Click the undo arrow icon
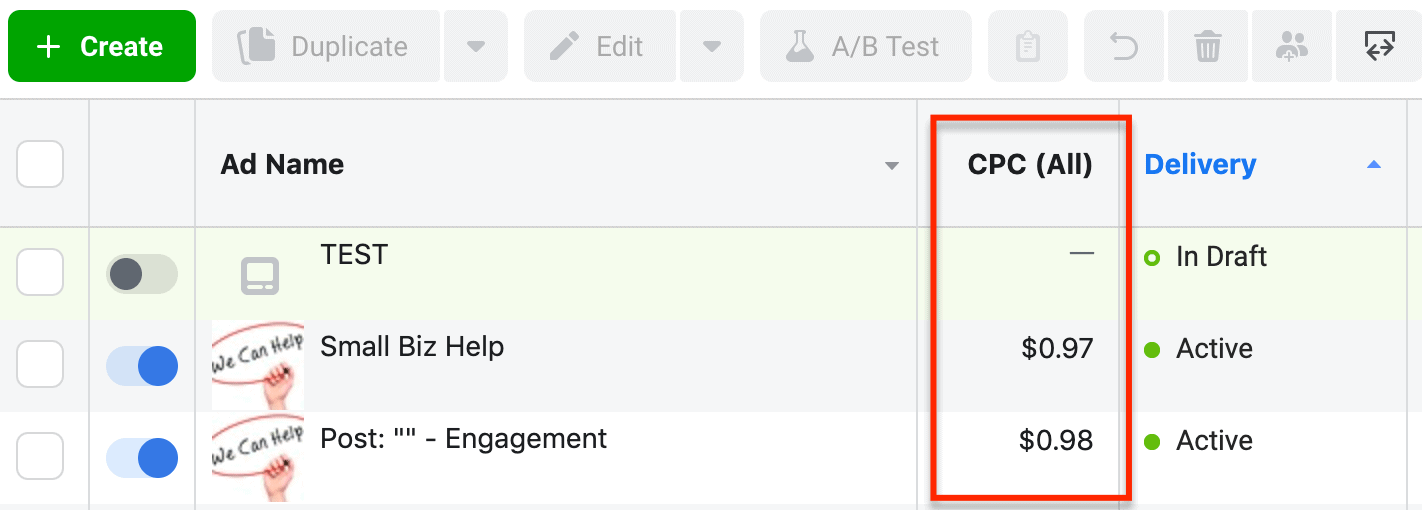This screenshot has height=510, width=1422. [x=1124, y=46]
